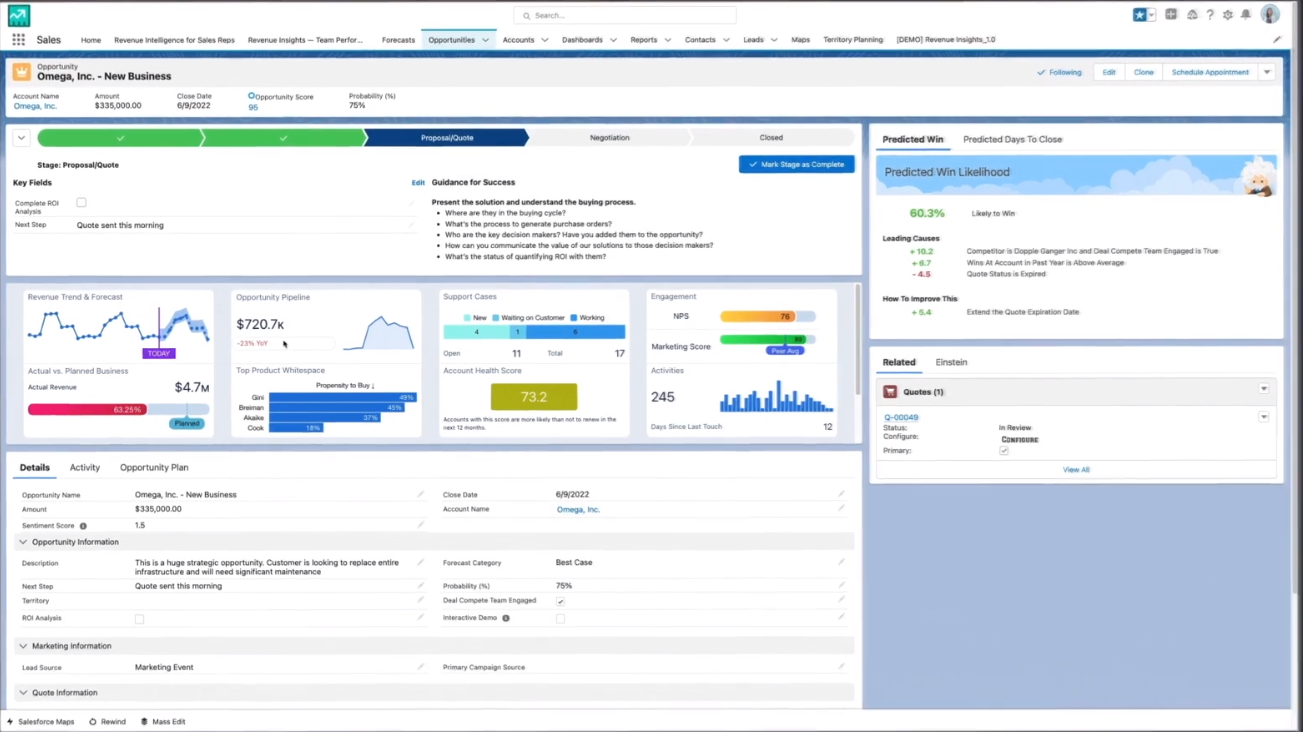The image size is (1303, 732).
Task: Edit Lead Source with its pencil icon
Action: coord(421,667)
